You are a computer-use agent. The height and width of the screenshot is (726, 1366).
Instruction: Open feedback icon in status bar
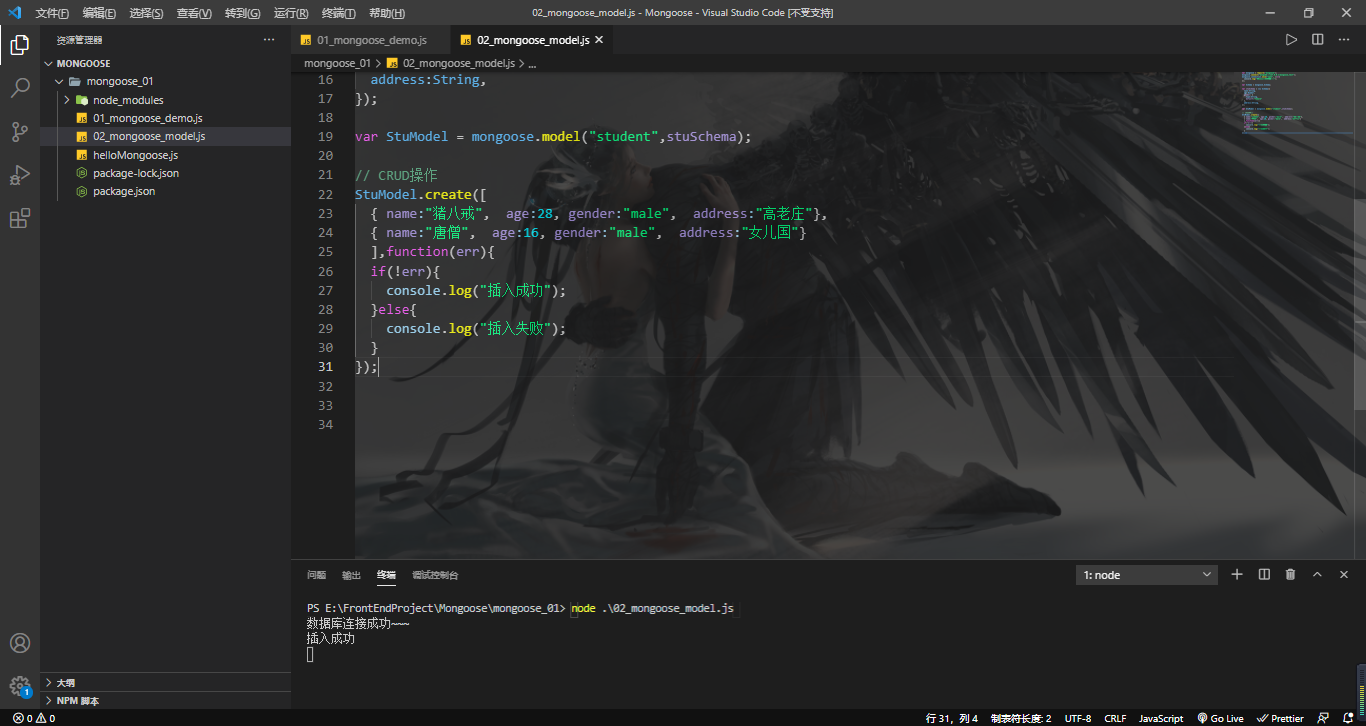click(x=1324, y=718)
